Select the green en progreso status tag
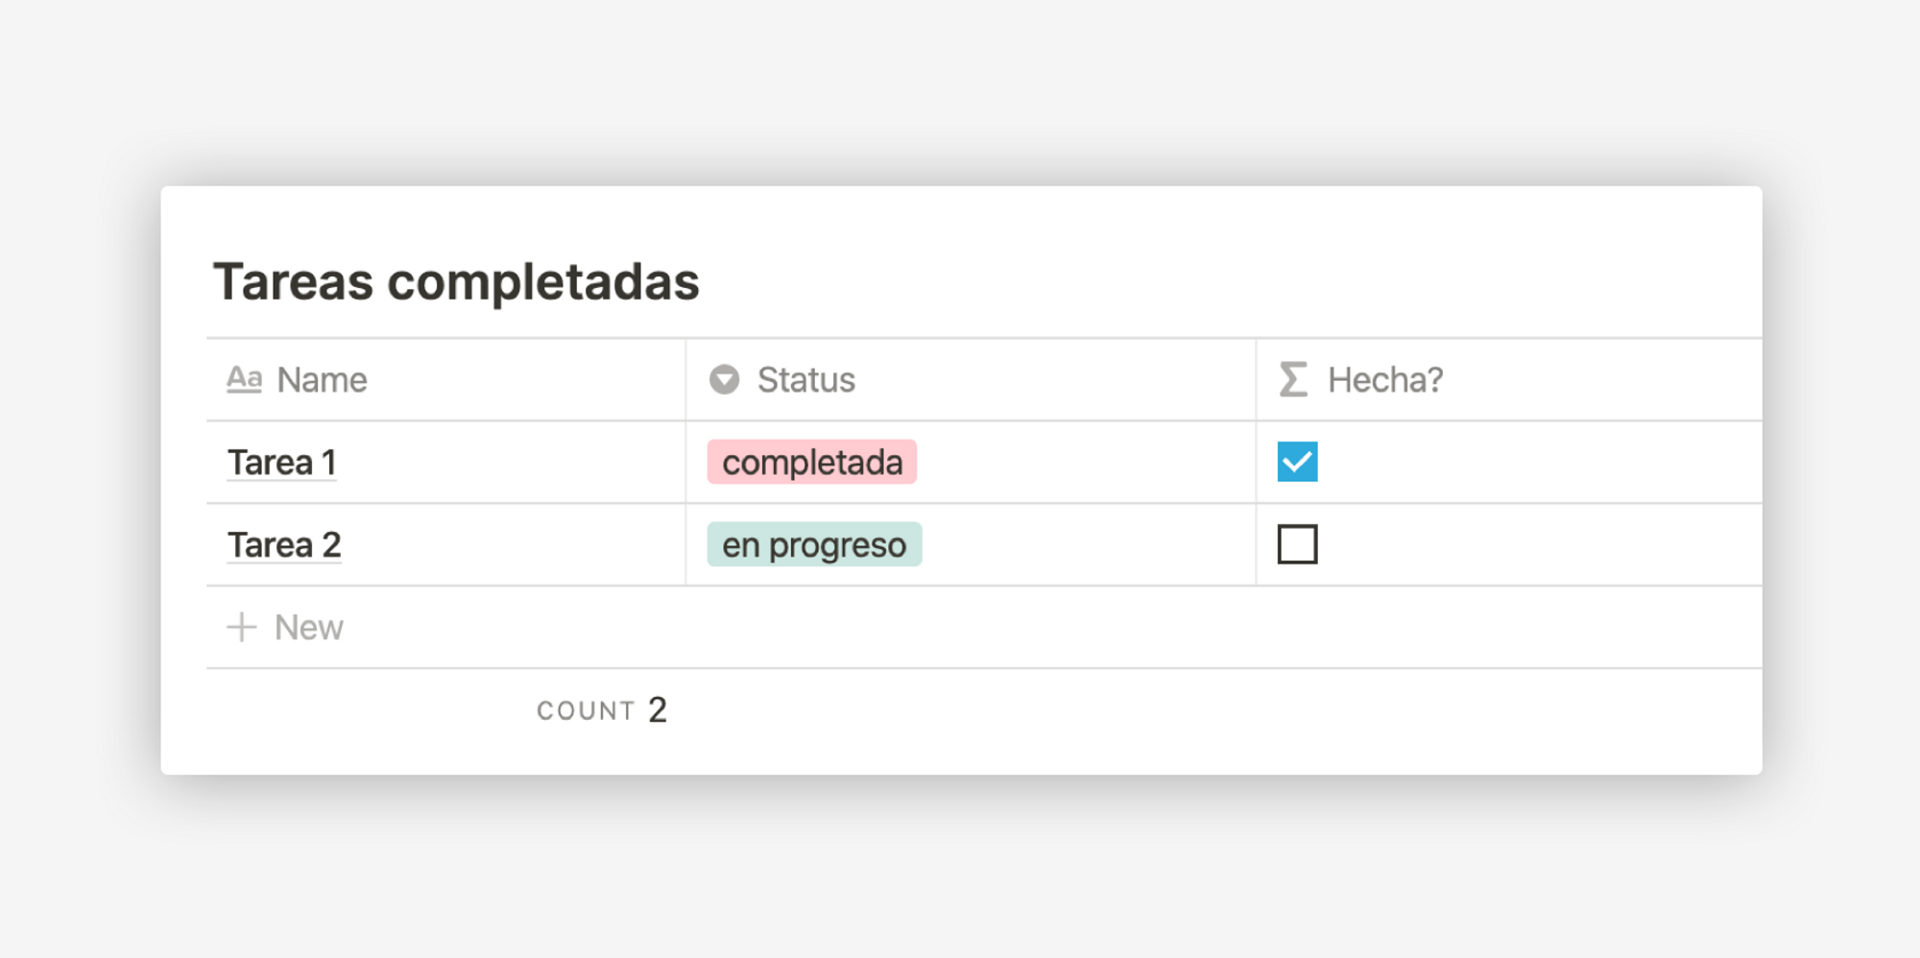This screenshot has width=1920, height=958. [x=814, y=544]
